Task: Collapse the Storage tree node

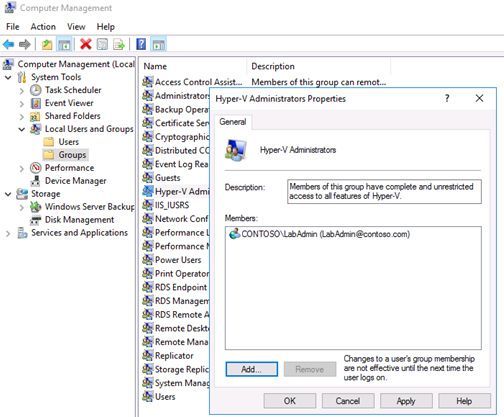Action: (x=8, y=194)
